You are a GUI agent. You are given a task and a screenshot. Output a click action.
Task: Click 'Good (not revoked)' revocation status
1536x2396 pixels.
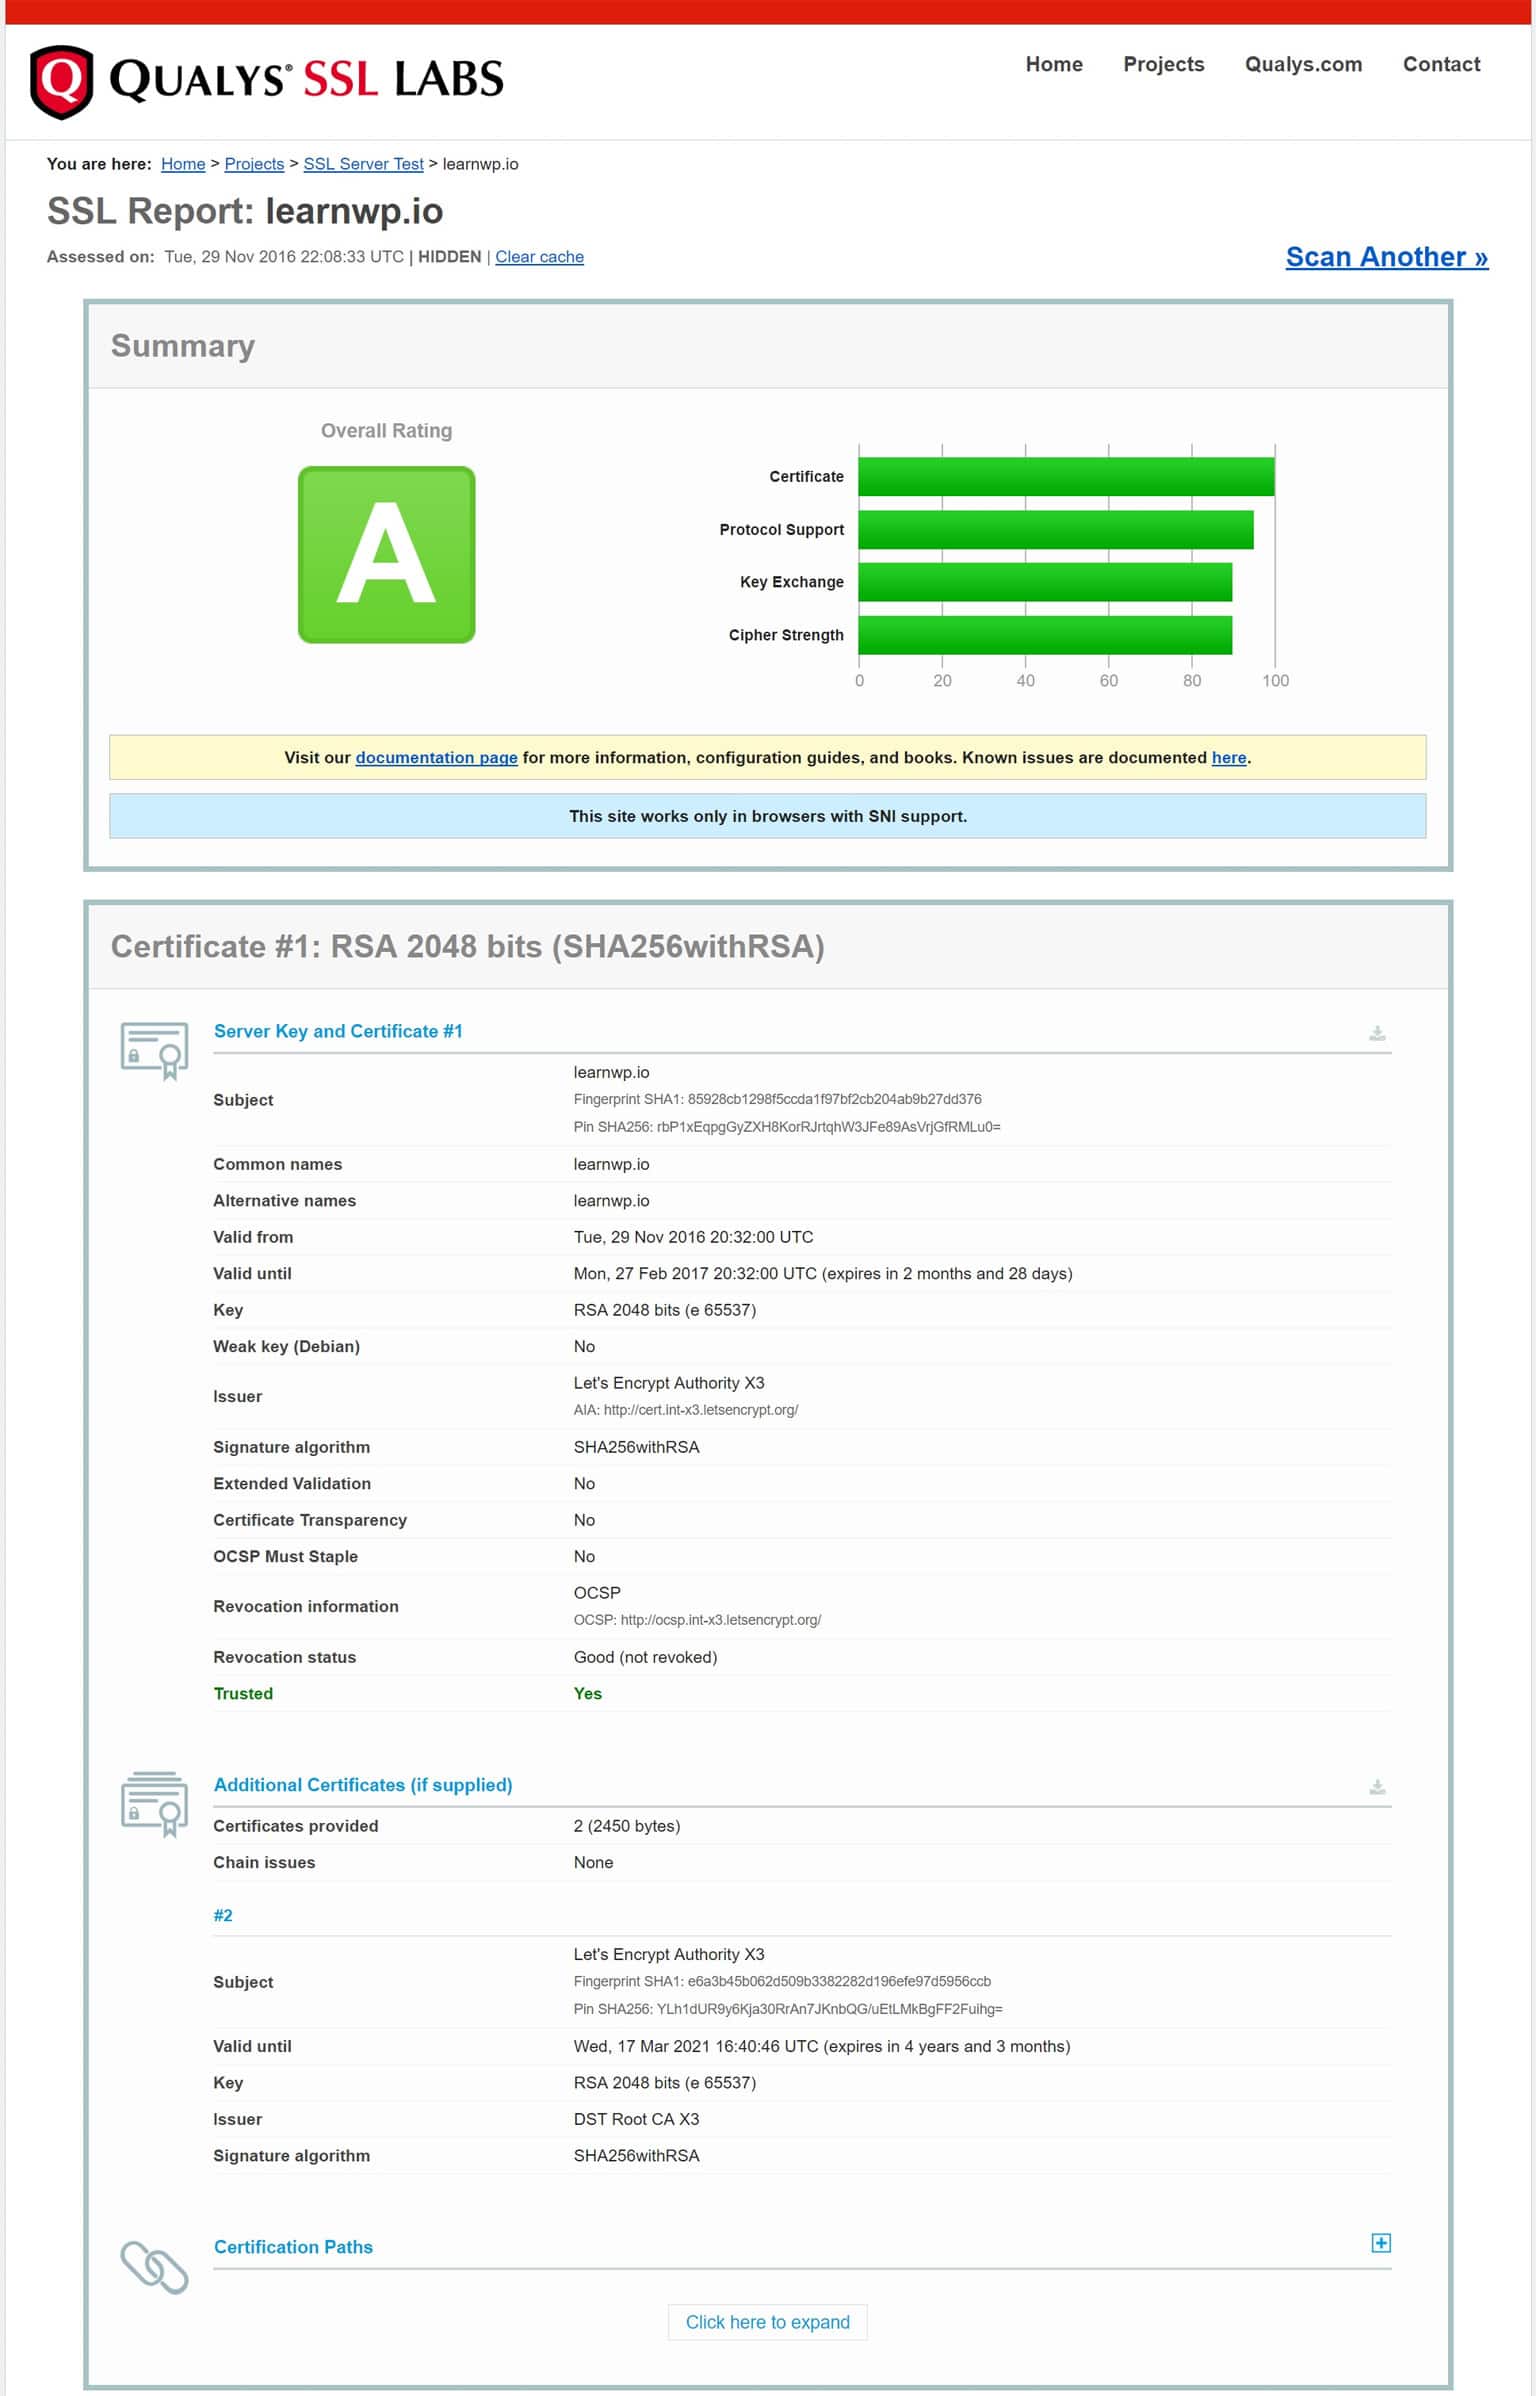pyautogui.click(x=645, y=1657)
